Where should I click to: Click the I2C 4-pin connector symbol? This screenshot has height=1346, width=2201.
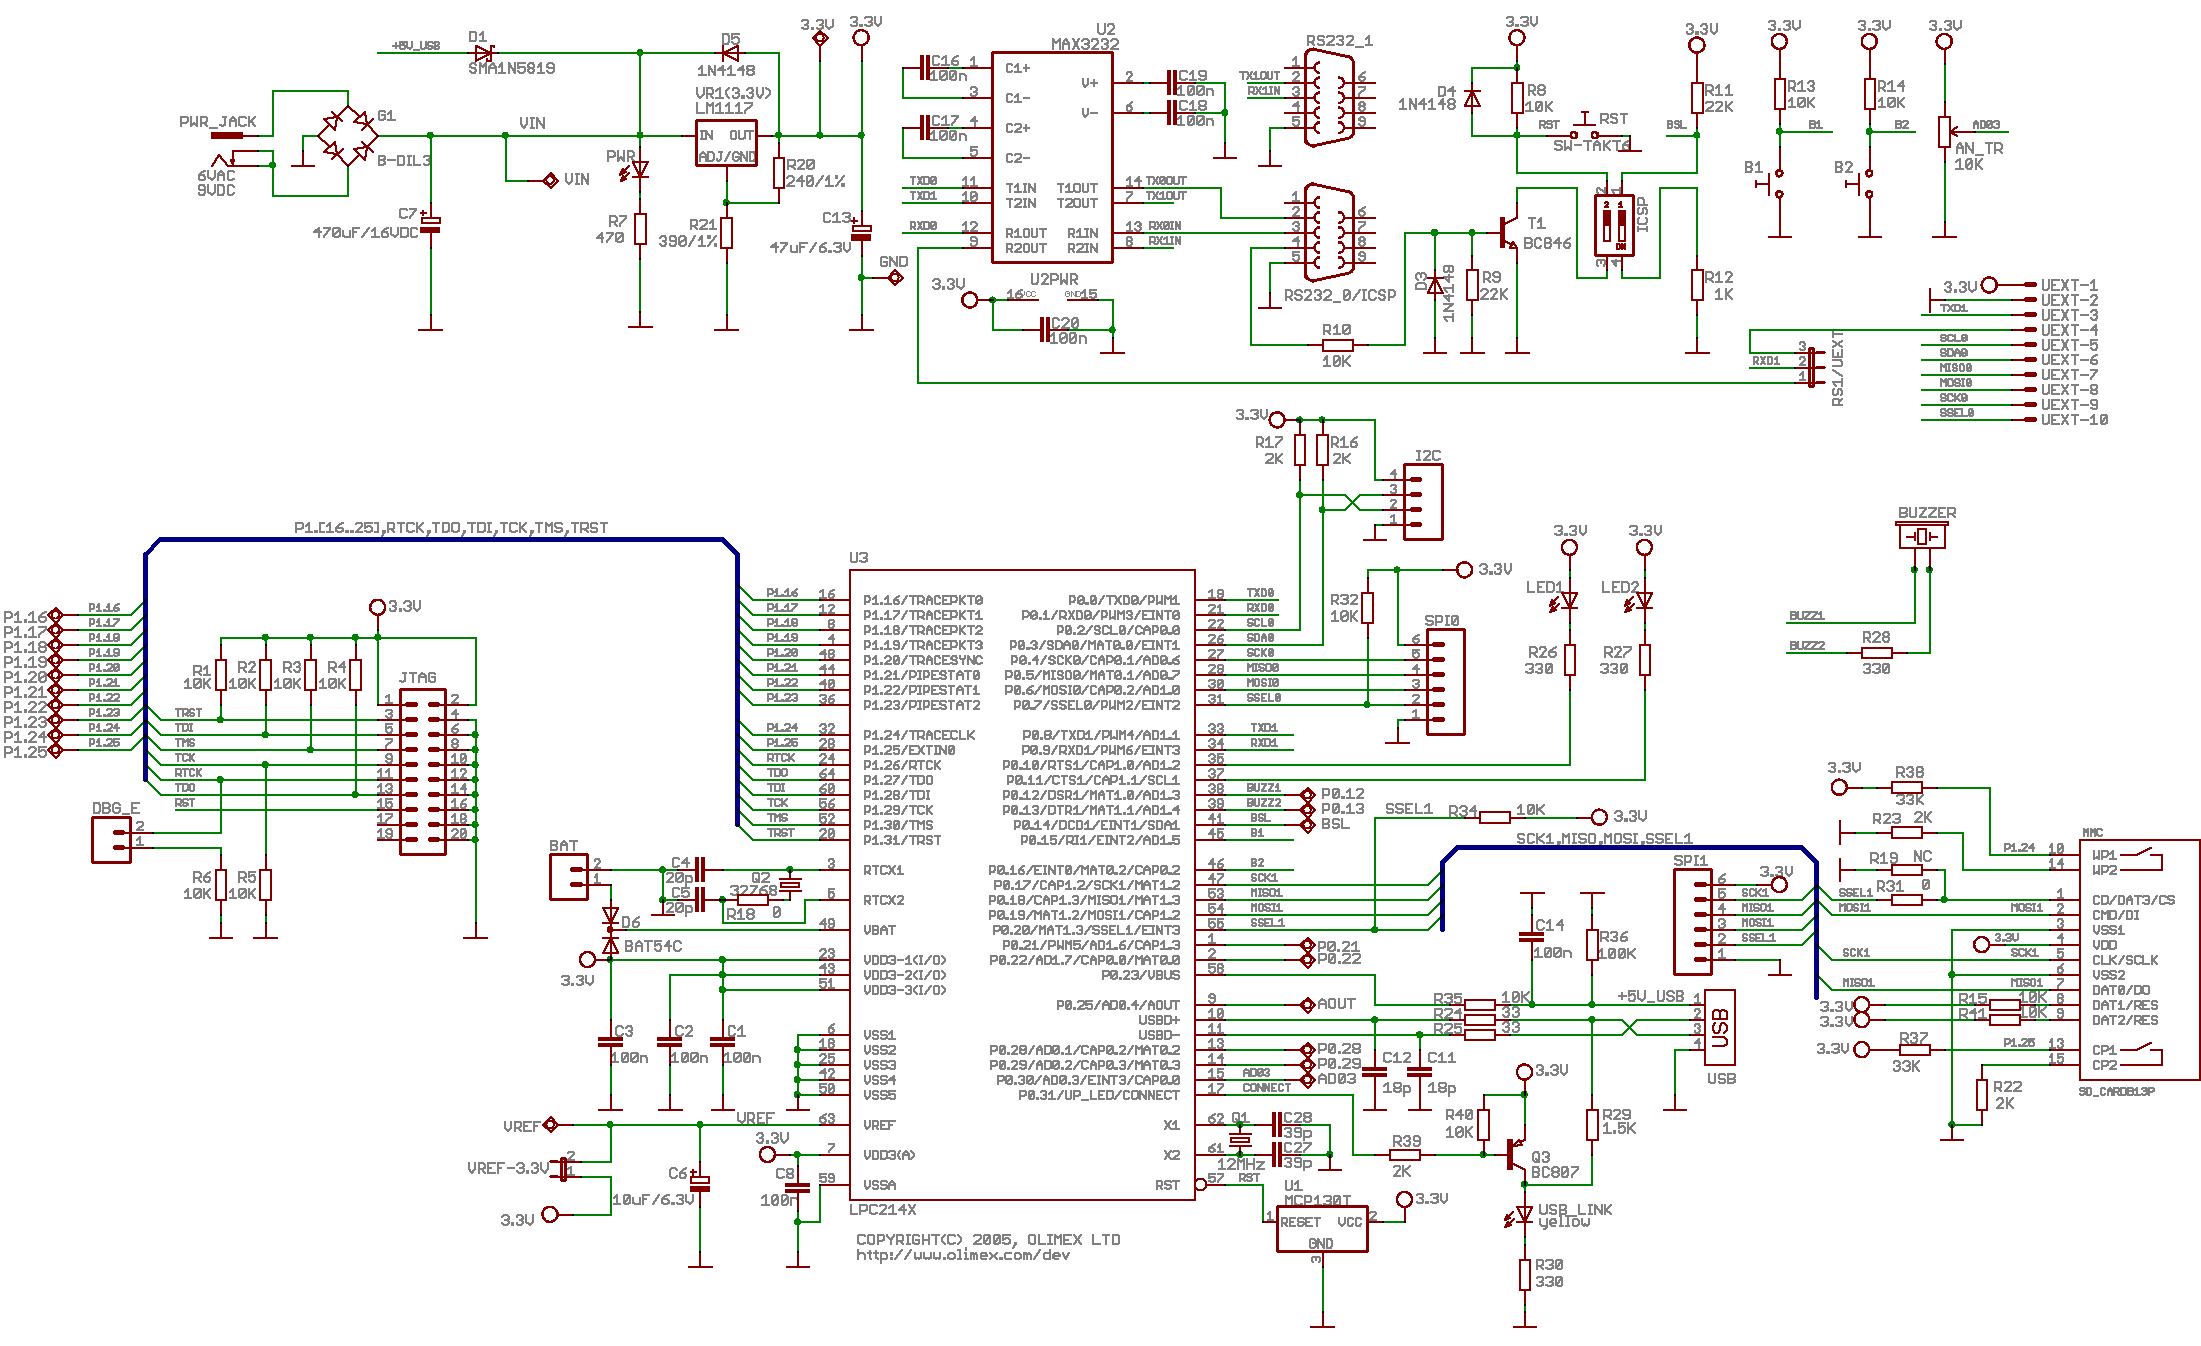pos(1423,502)
